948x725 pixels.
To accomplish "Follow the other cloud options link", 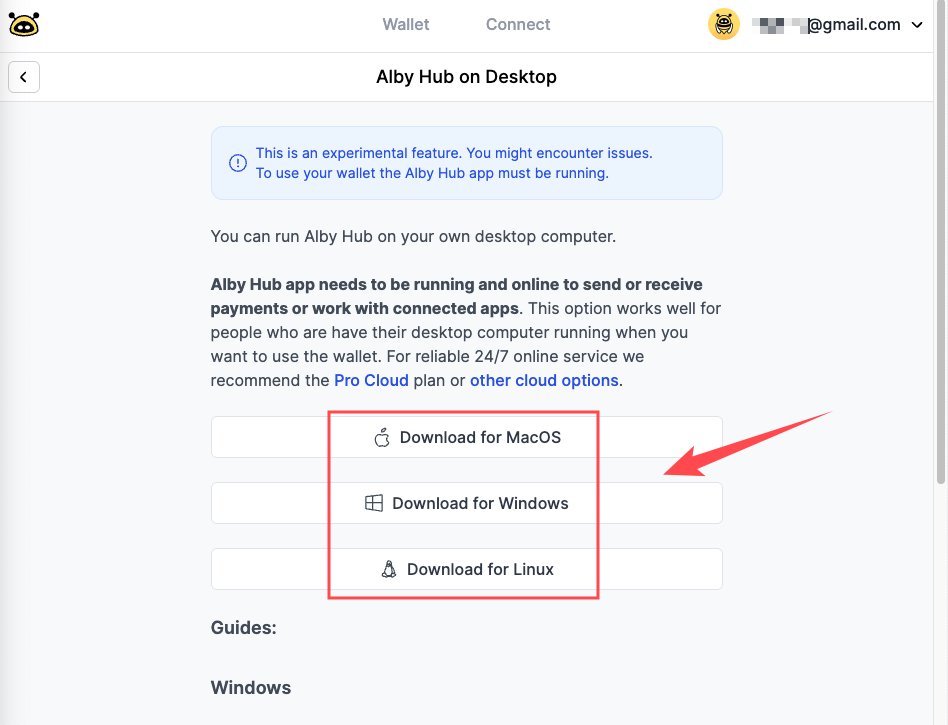I will pyautogui.click(x=544, y=380).
